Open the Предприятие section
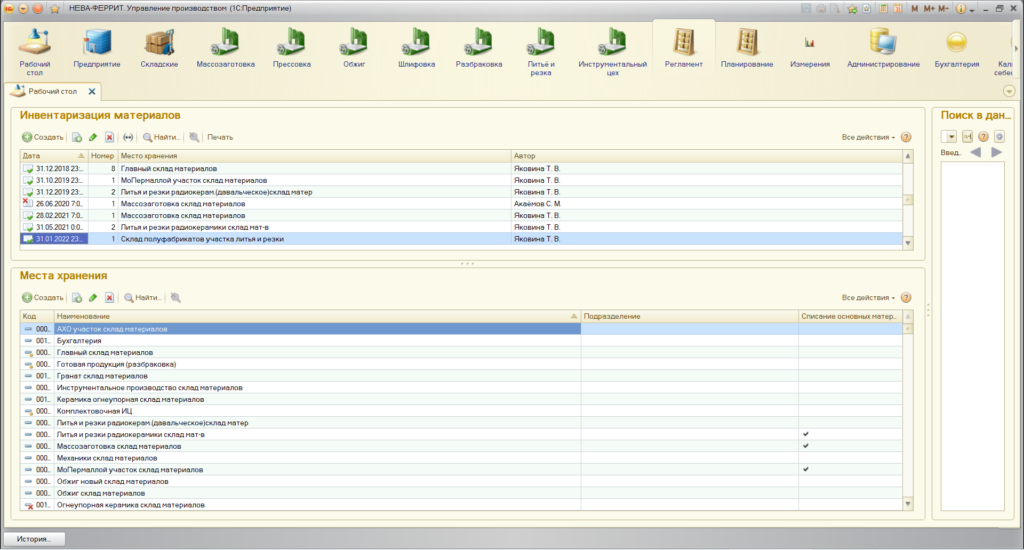Image resolution: width=1024 pixels, height=550 pixels. [97, 49]
